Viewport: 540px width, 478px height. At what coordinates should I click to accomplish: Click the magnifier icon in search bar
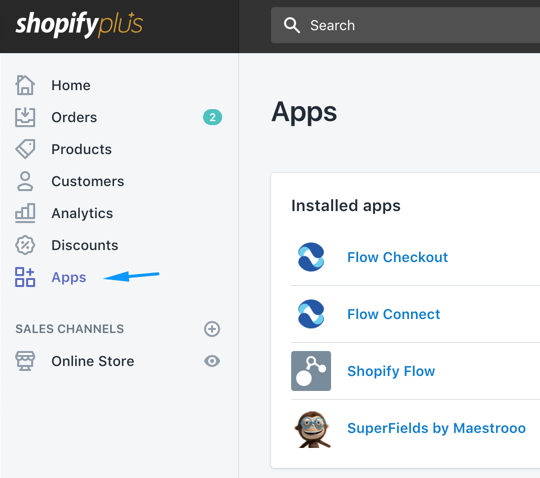291,25
